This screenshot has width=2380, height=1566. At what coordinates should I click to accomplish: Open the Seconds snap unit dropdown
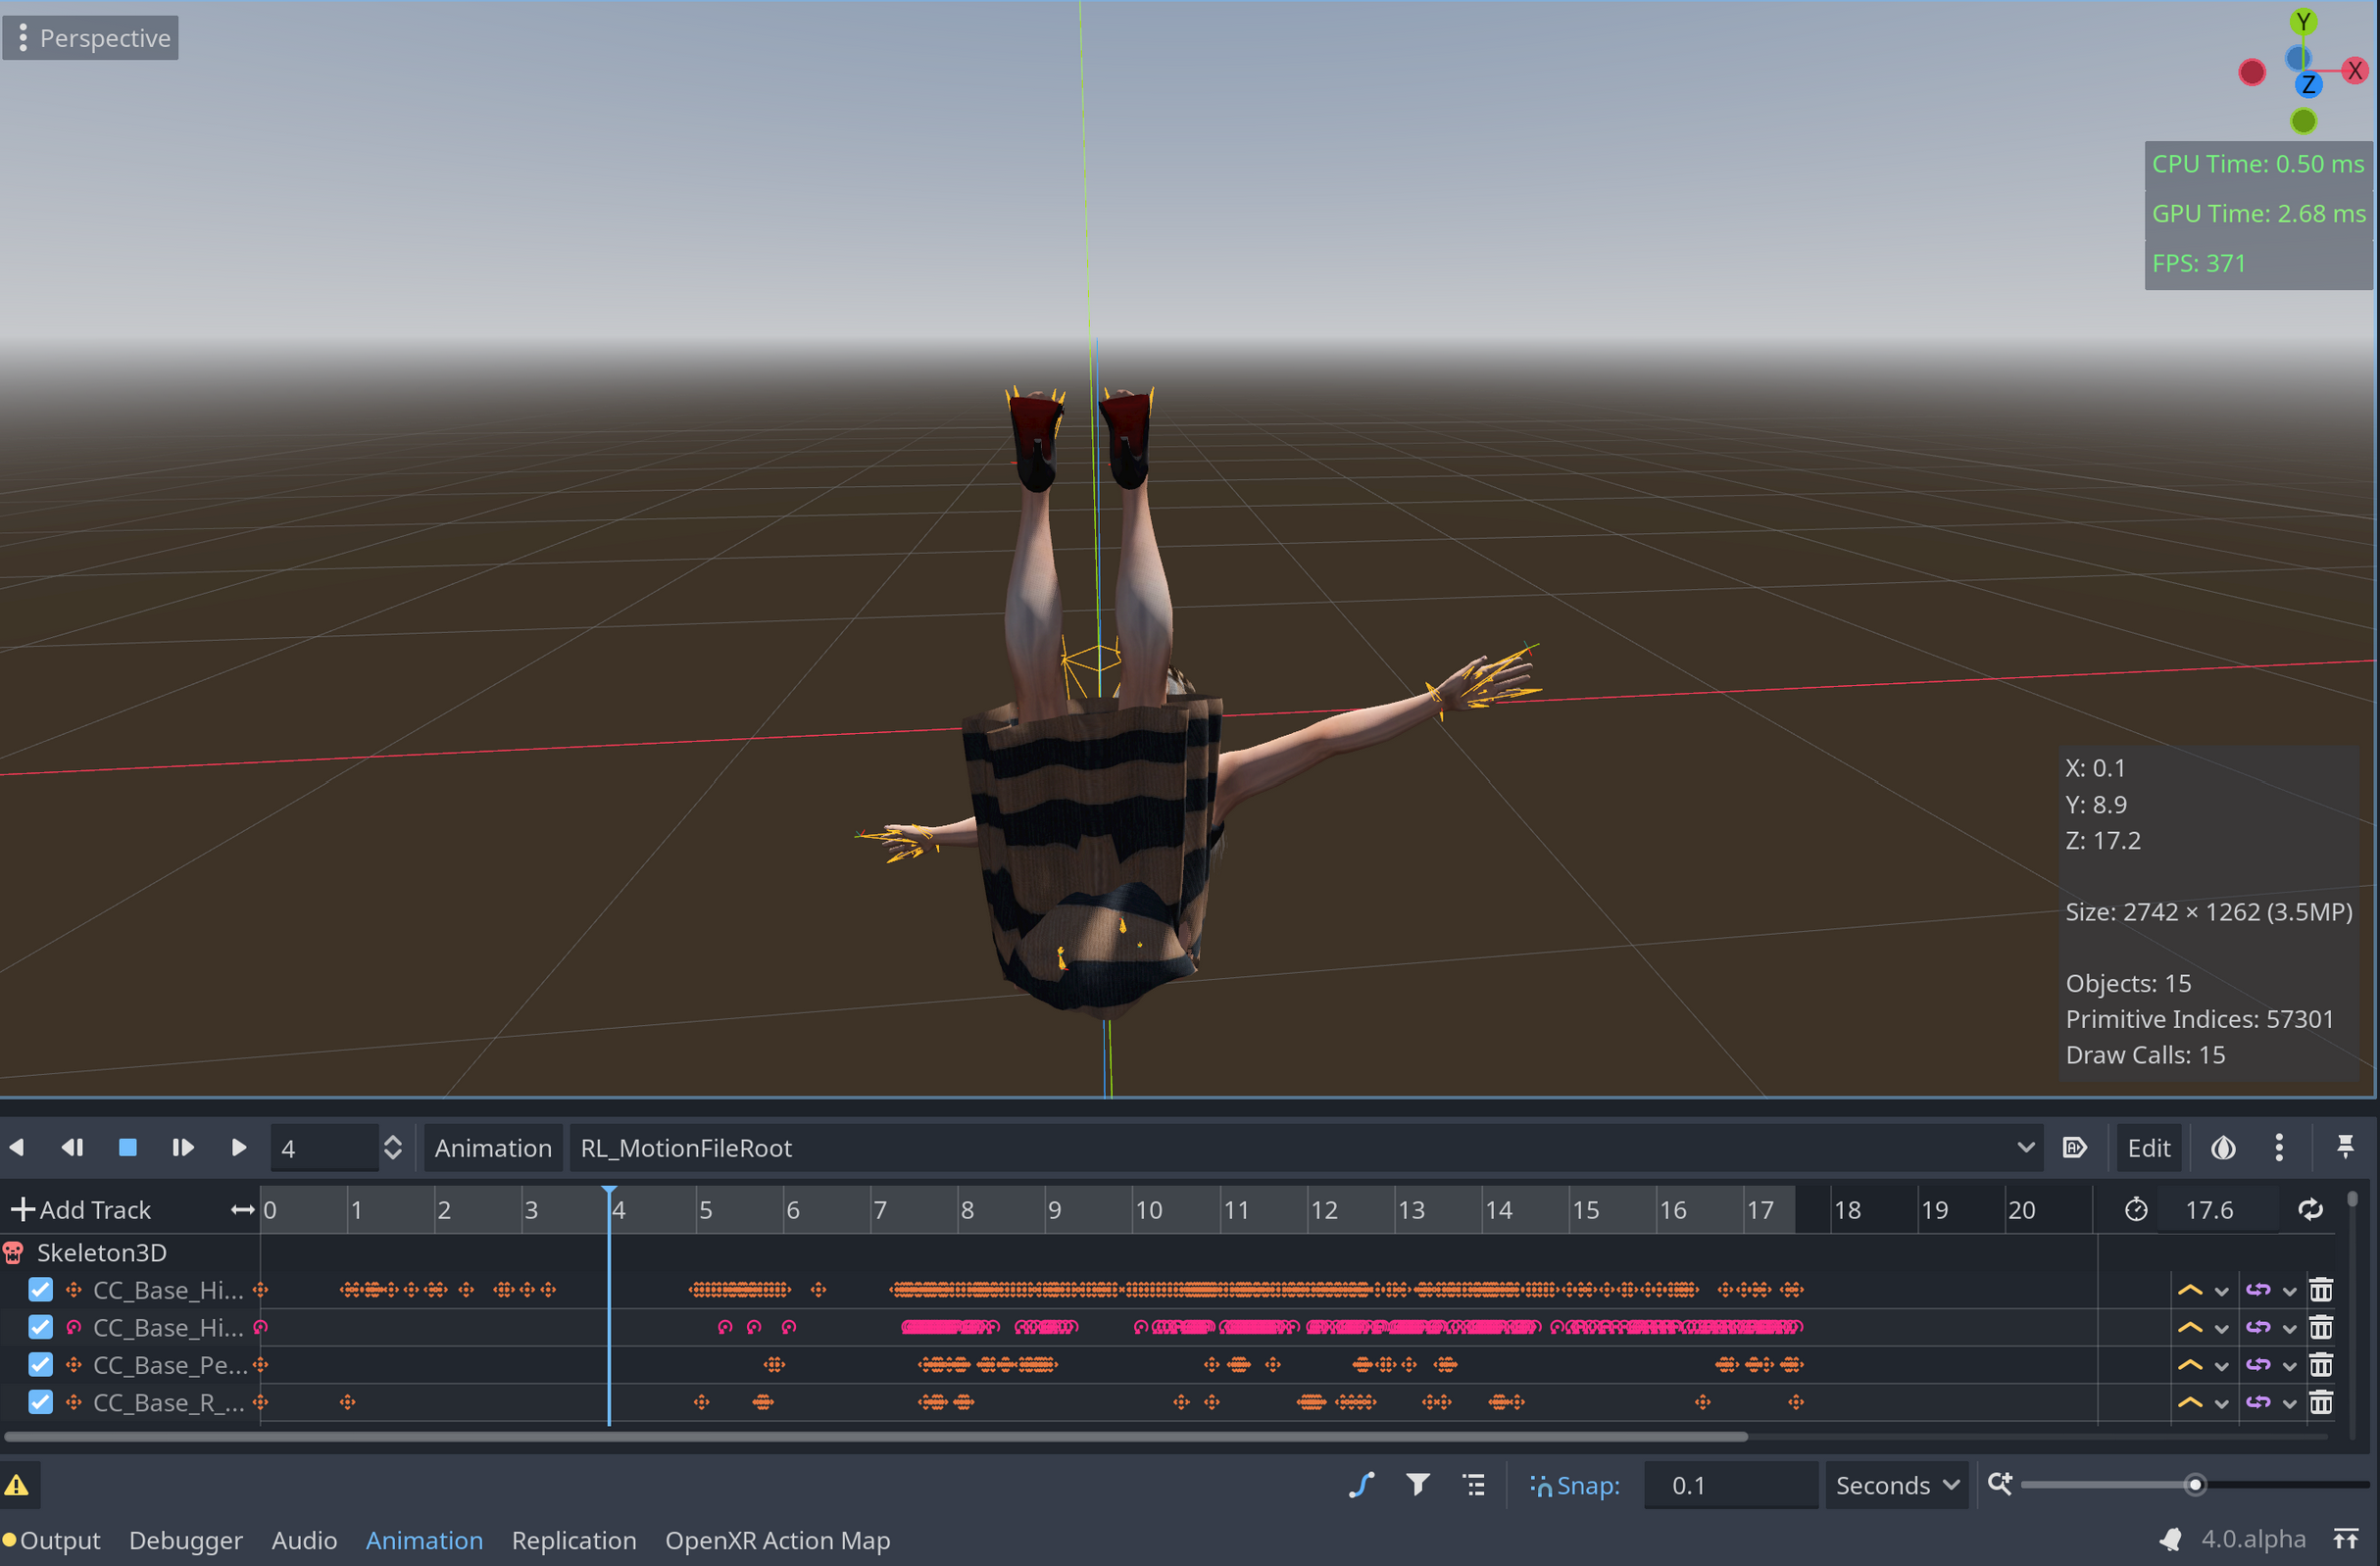point(1896,1485)
